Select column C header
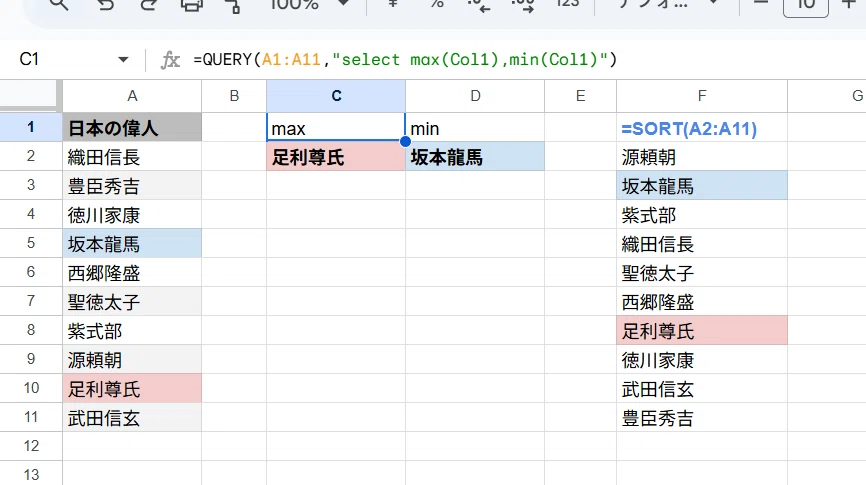Screen dimensions: 866x485 pyautogui.click(x=336, y=96)
